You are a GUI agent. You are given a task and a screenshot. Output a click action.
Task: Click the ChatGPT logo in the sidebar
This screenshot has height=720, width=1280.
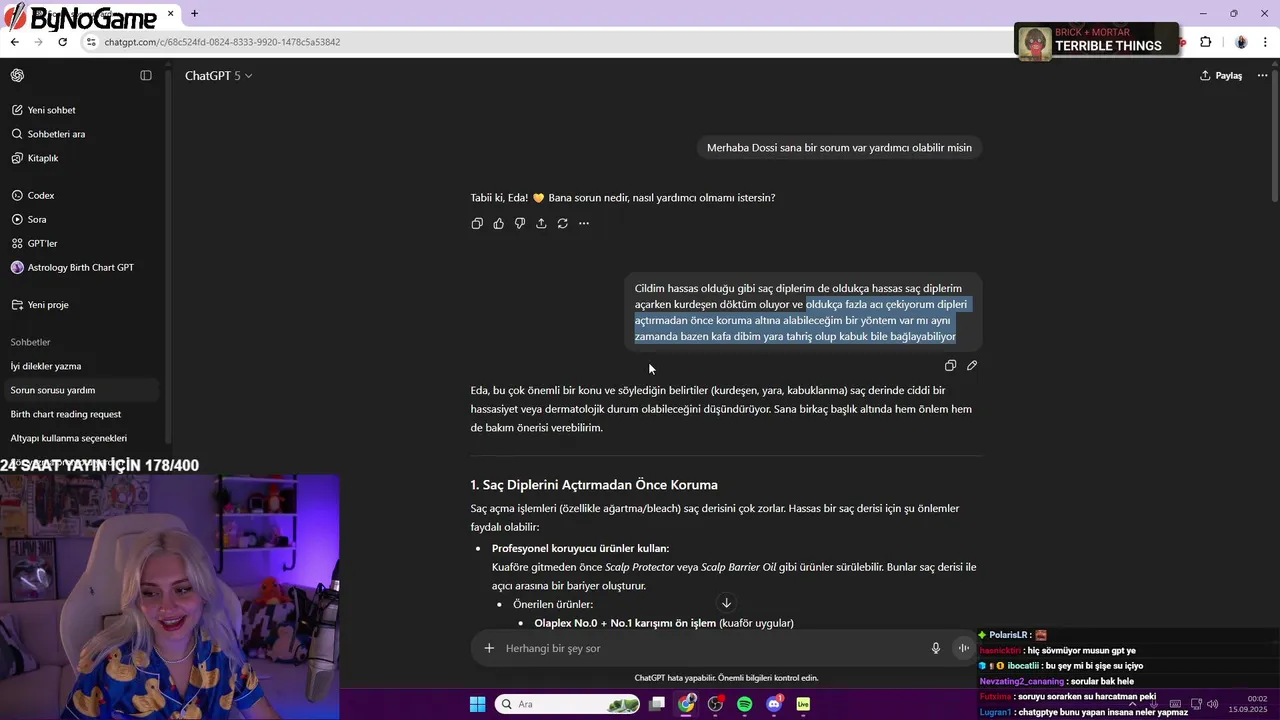coord(17,75)
